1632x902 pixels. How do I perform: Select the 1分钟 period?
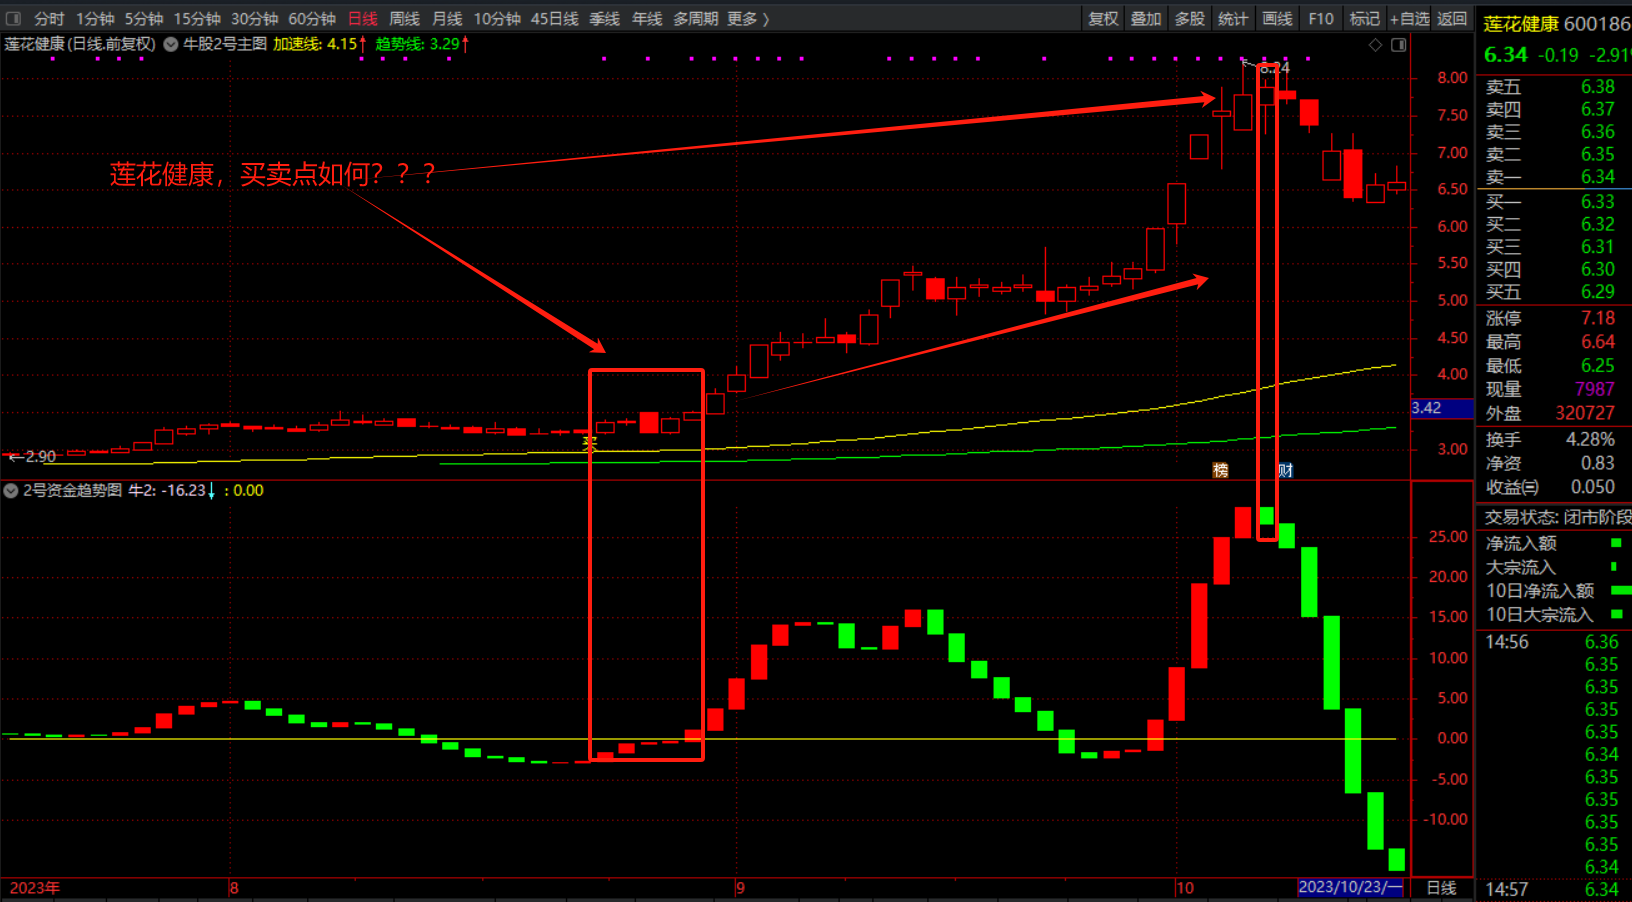95,18
